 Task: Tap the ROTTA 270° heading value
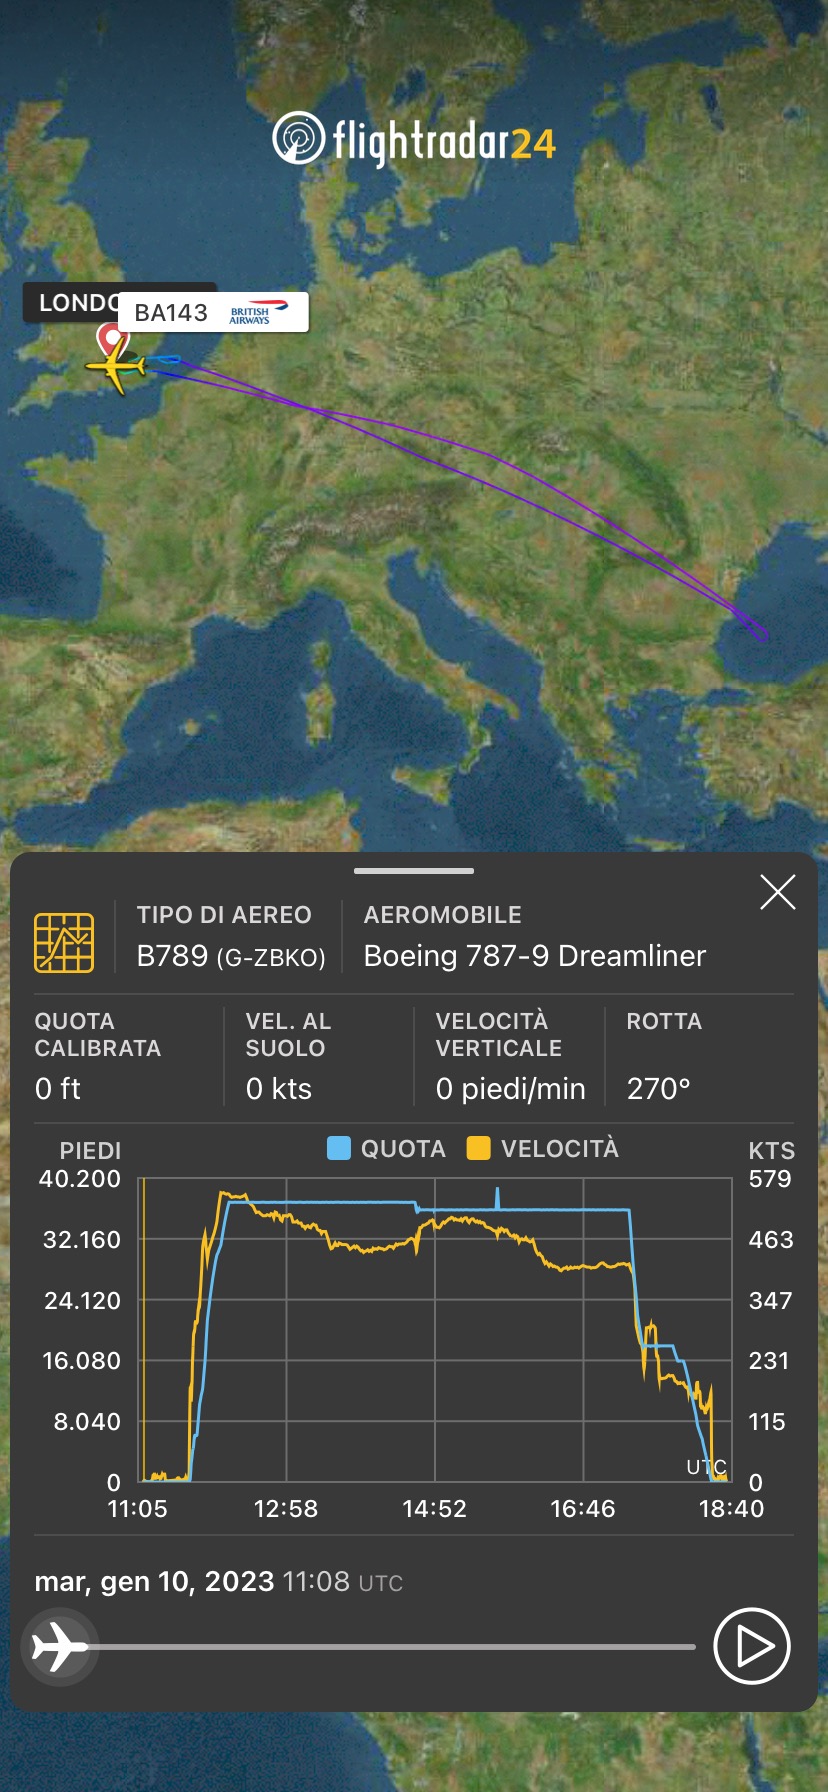pyautogui.click(x=658, y=1088)
